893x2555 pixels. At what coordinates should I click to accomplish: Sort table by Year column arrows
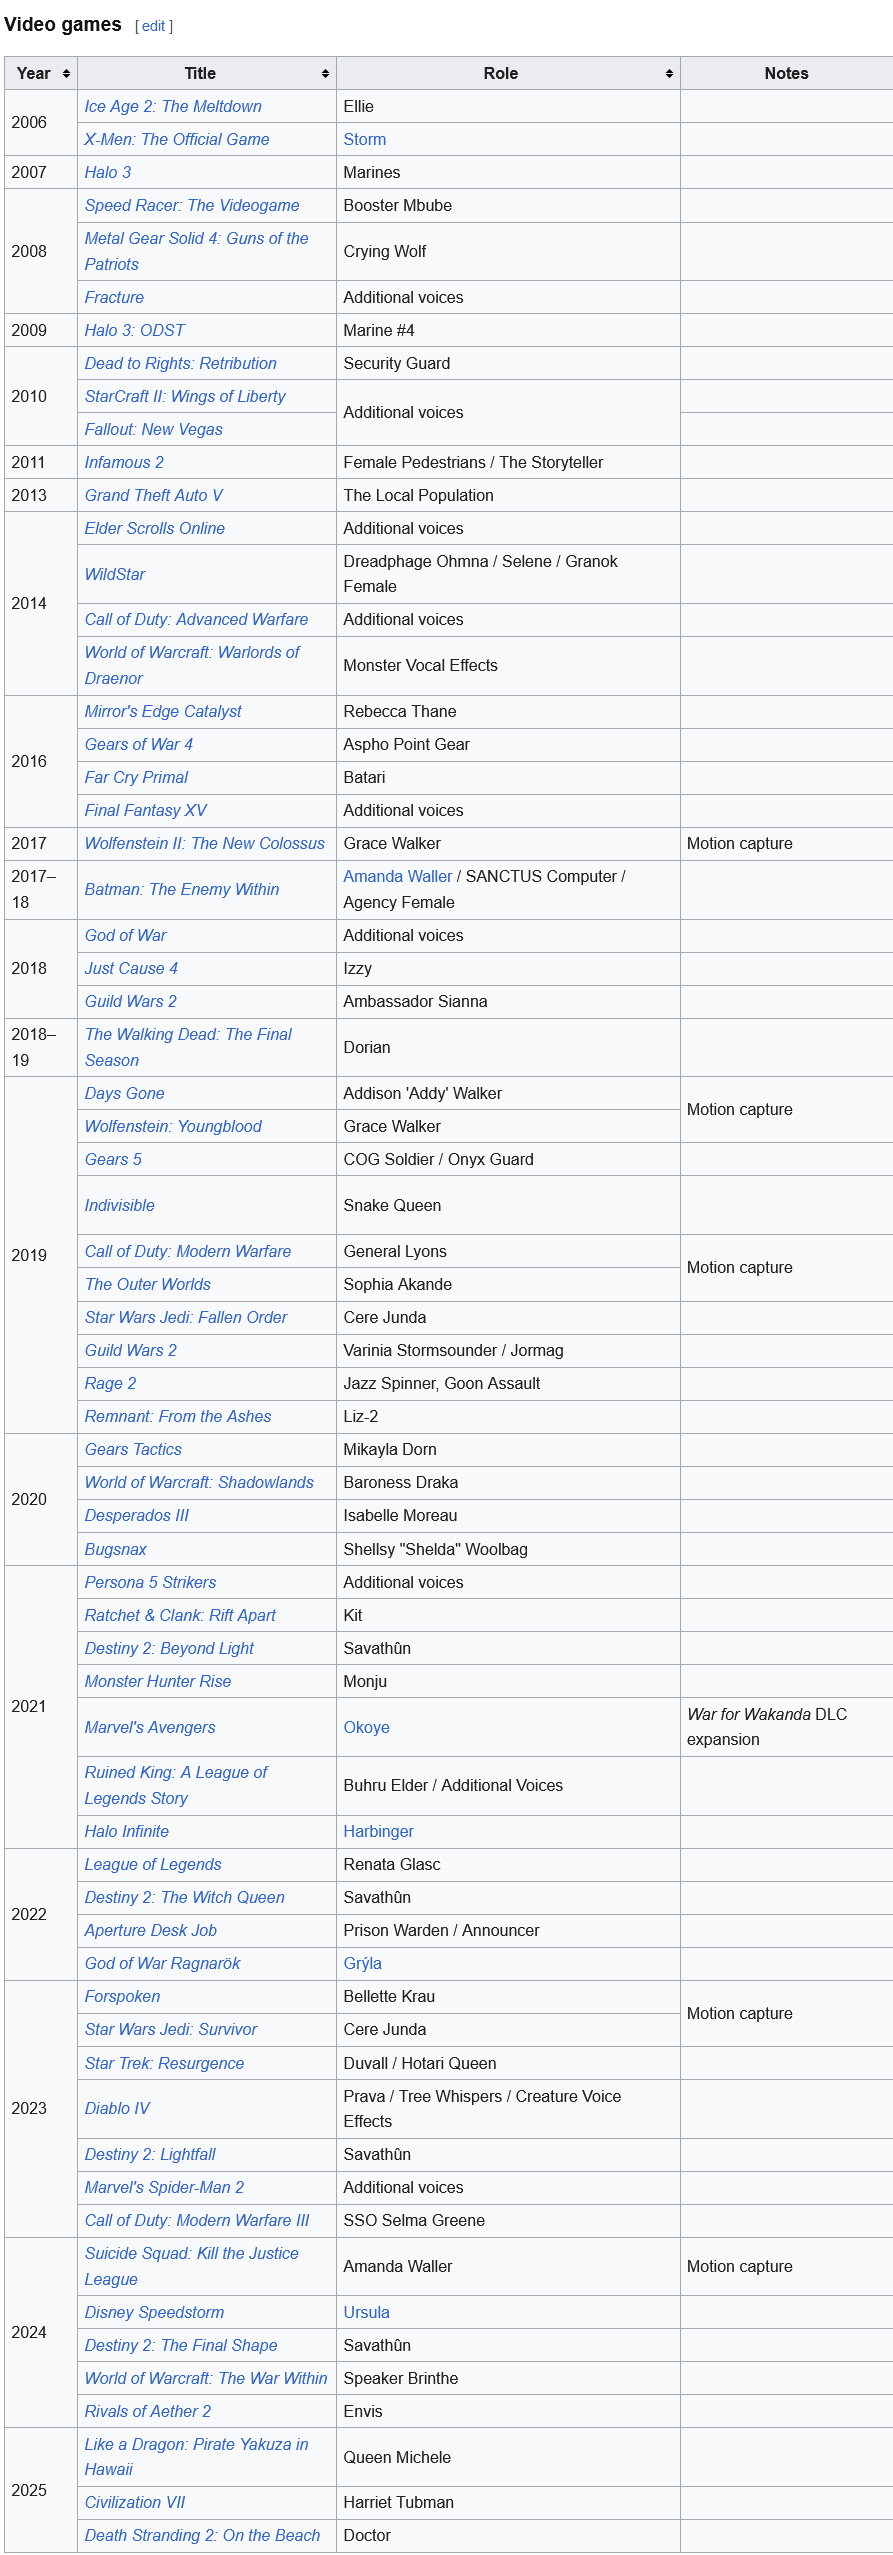coord(66,74)
